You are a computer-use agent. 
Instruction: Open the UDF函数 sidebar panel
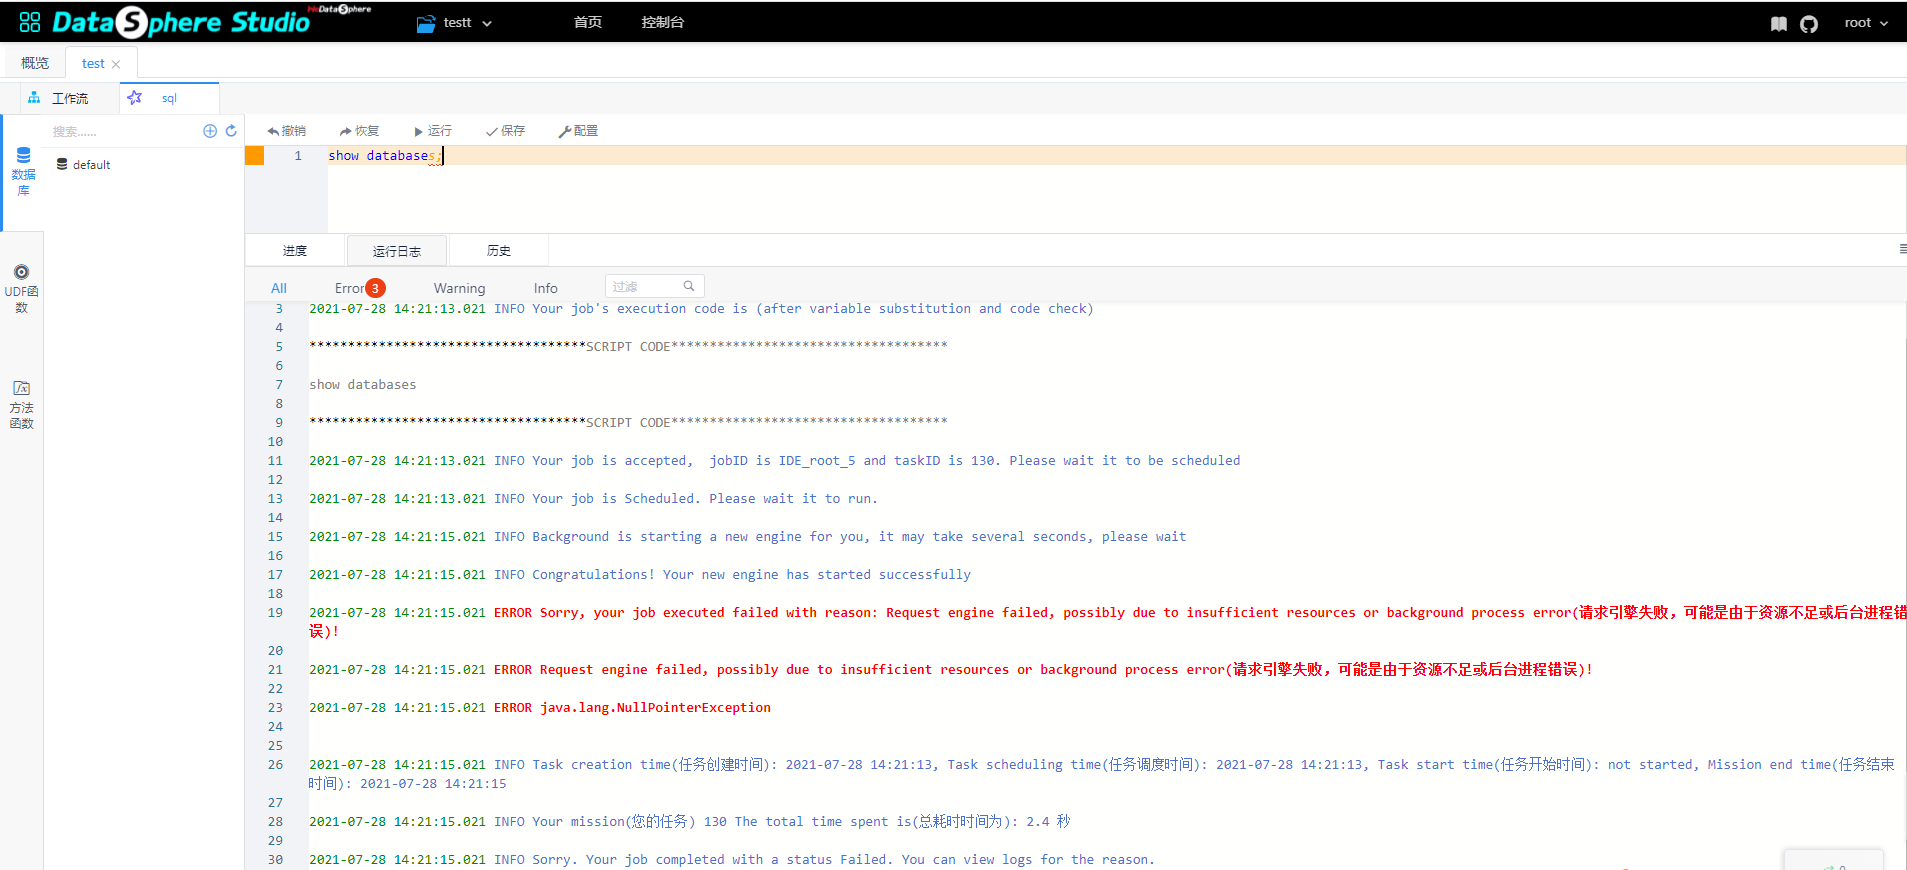[21, 289]
